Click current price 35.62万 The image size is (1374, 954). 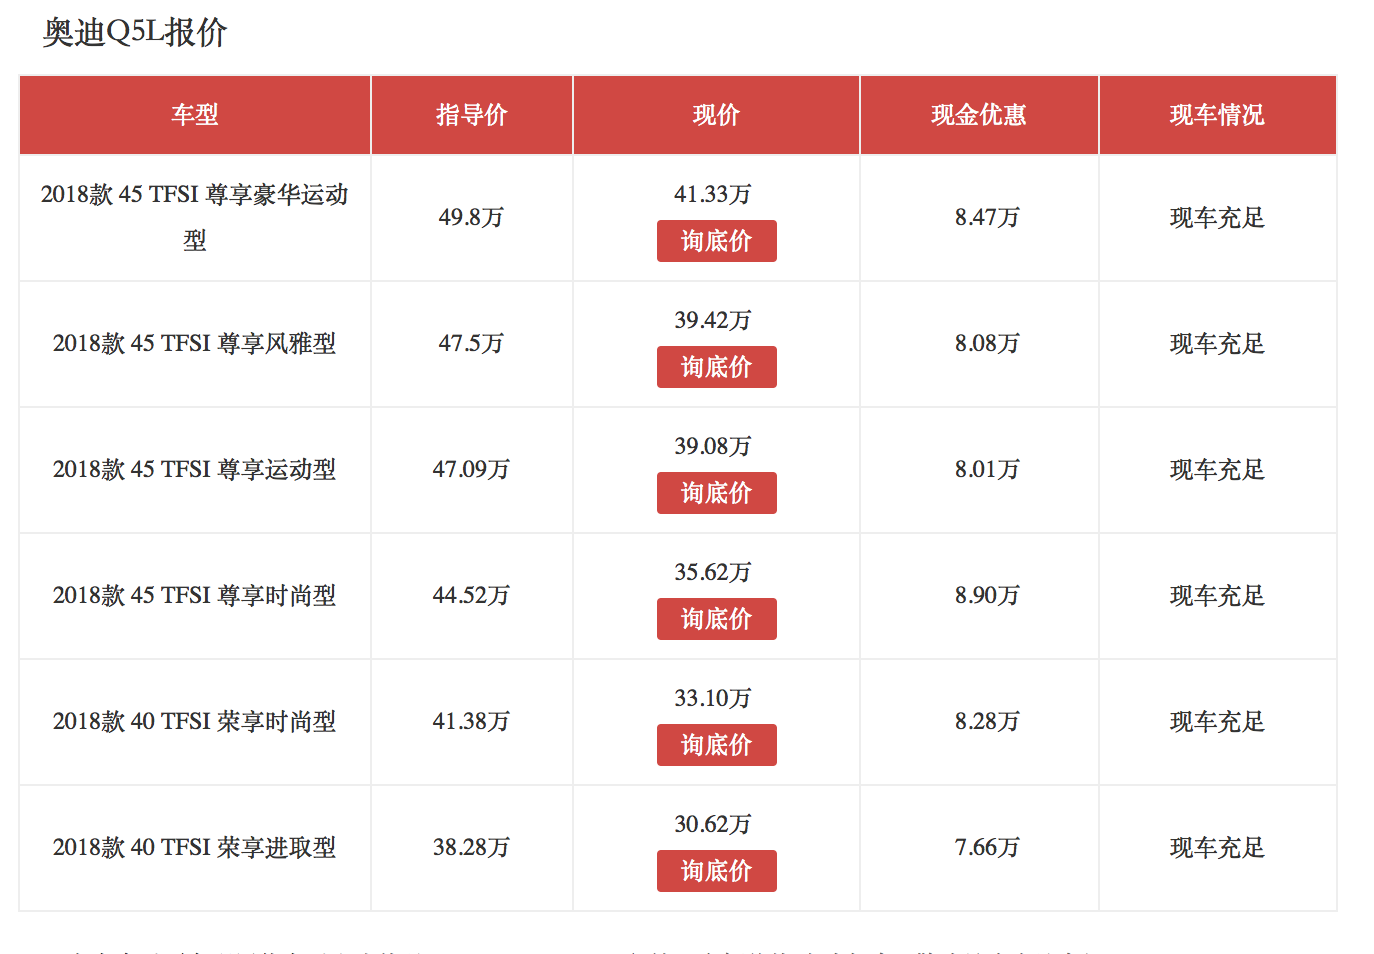coord(713,572)
